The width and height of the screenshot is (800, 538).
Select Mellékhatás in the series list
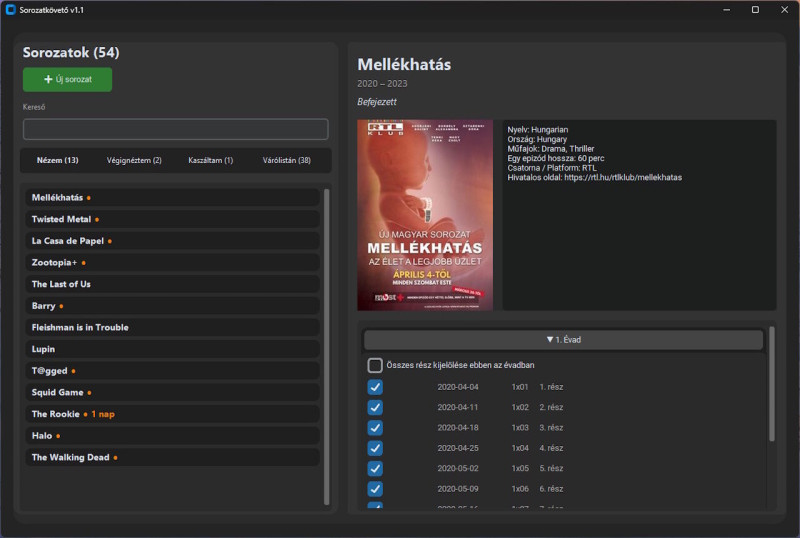(172, 198)
